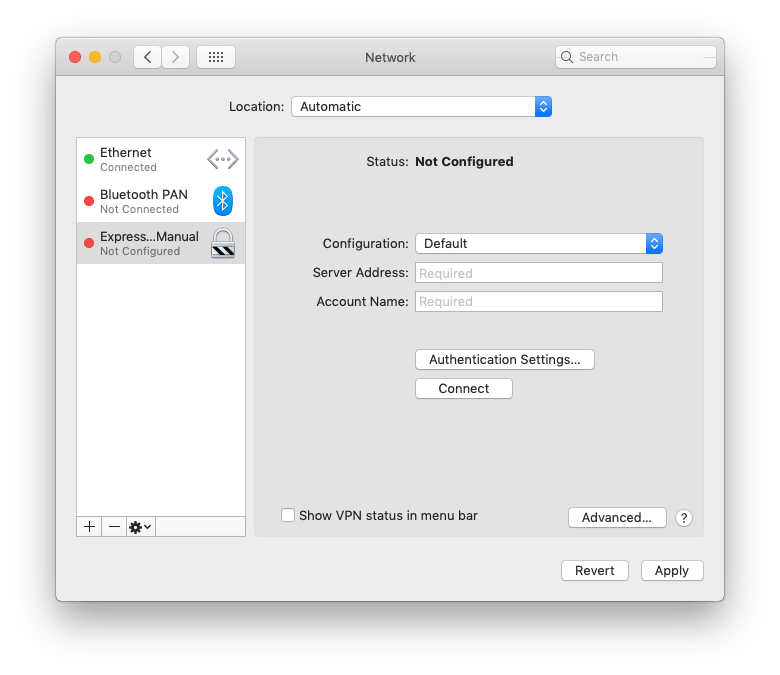Open Advanced settings
Viewport: 780px width, 675px height.
(617, 518)
